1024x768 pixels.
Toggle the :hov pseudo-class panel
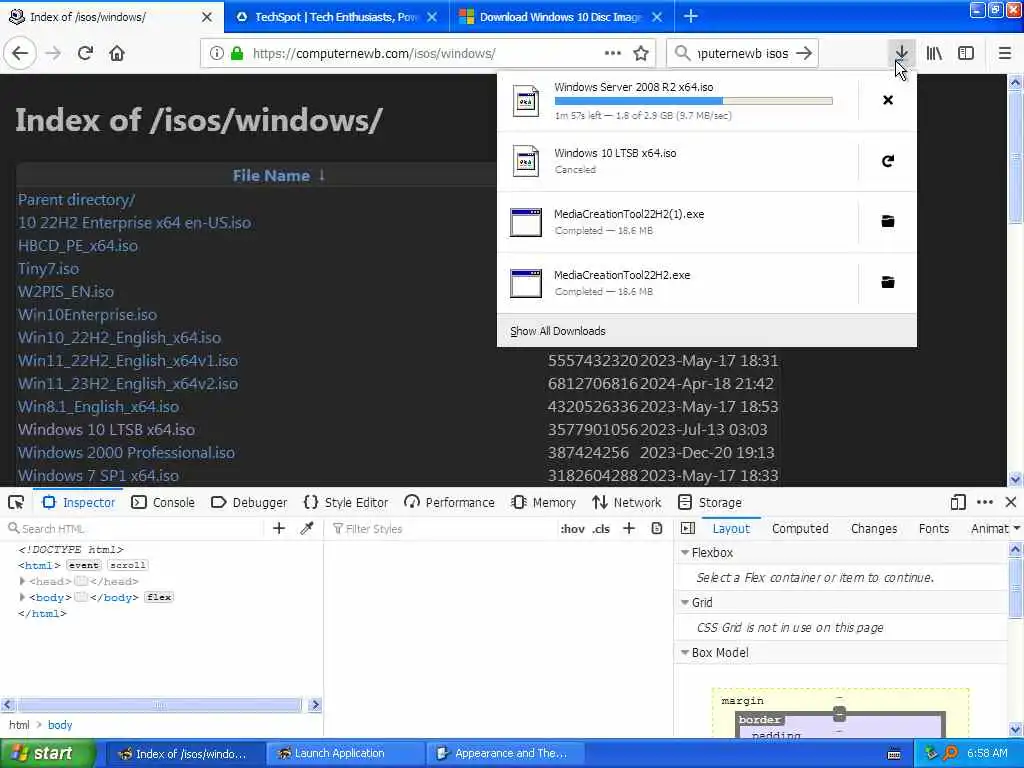(572, 529)
